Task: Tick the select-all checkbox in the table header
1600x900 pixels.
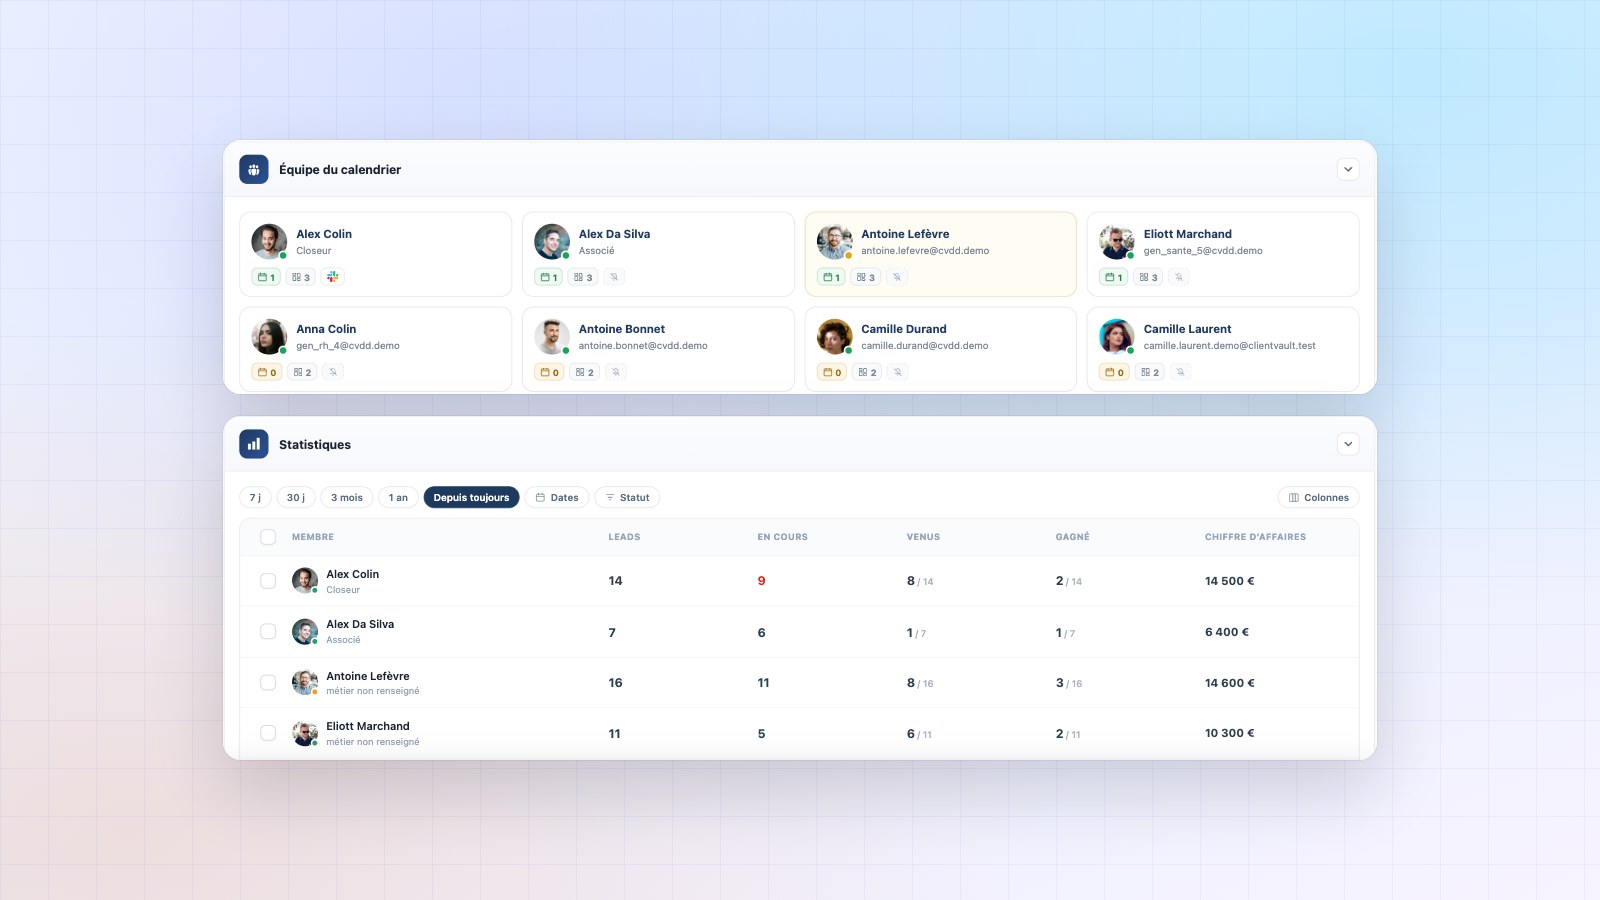Action: [268, 537]
